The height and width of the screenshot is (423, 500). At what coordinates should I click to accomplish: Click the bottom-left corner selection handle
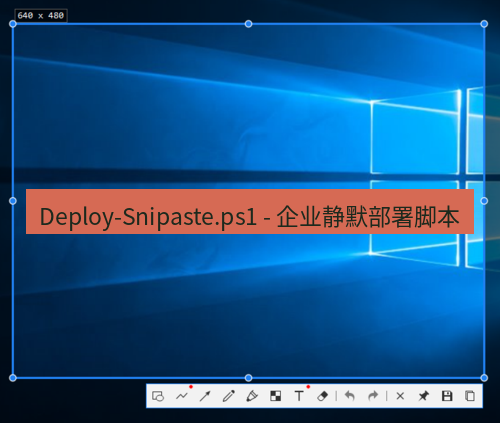13,378
